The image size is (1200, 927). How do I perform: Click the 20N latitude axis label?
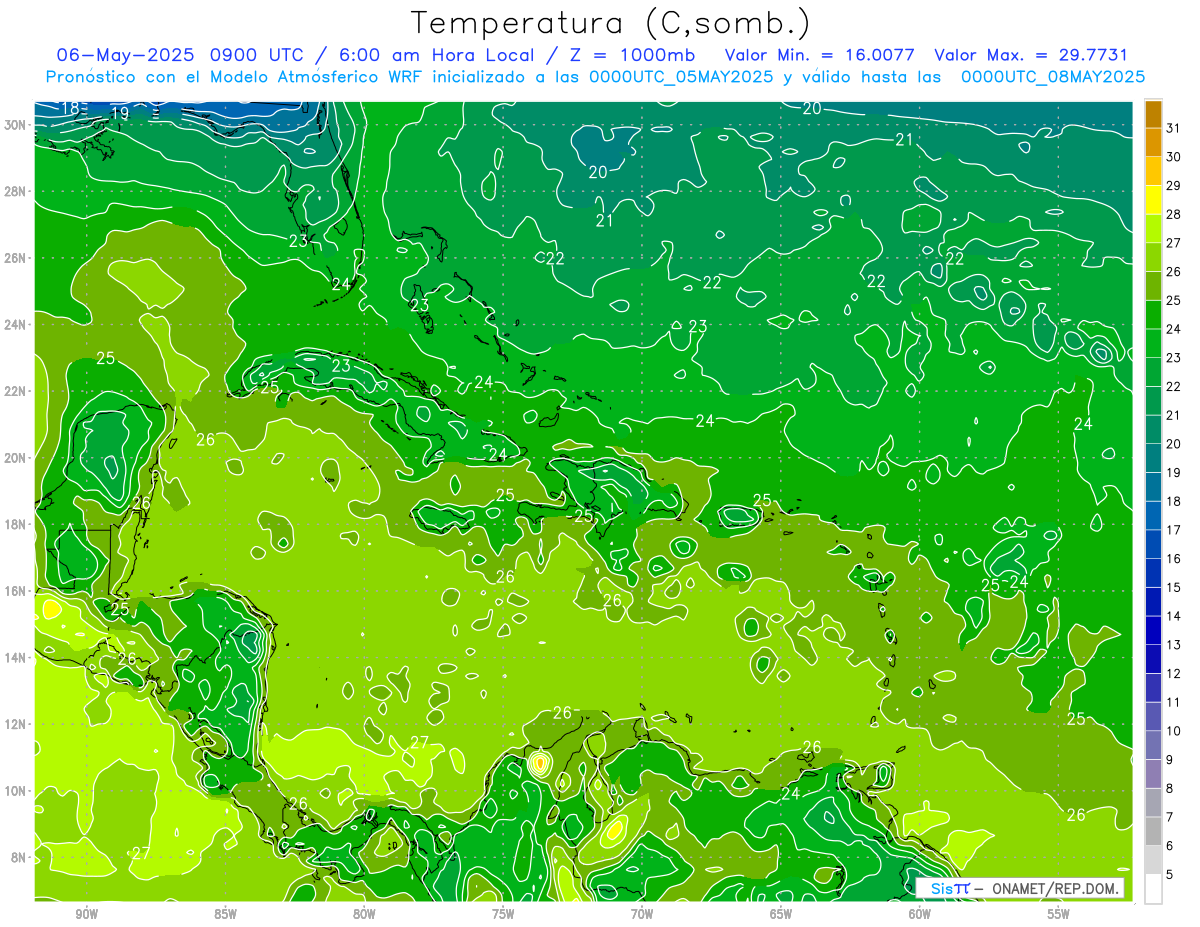click(x=17, y=458)
